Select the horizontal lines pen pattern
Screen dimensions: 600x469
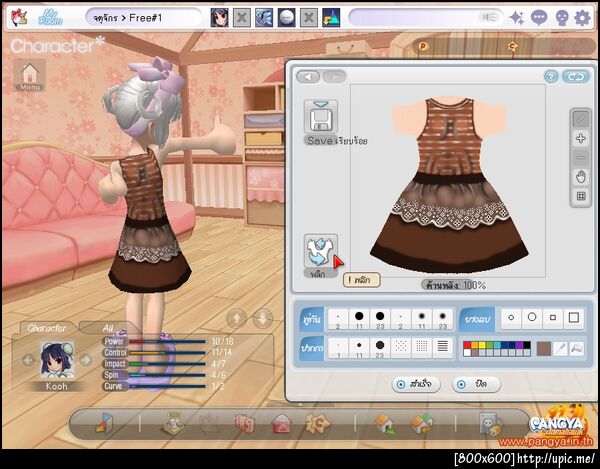(x=442, y=347)
